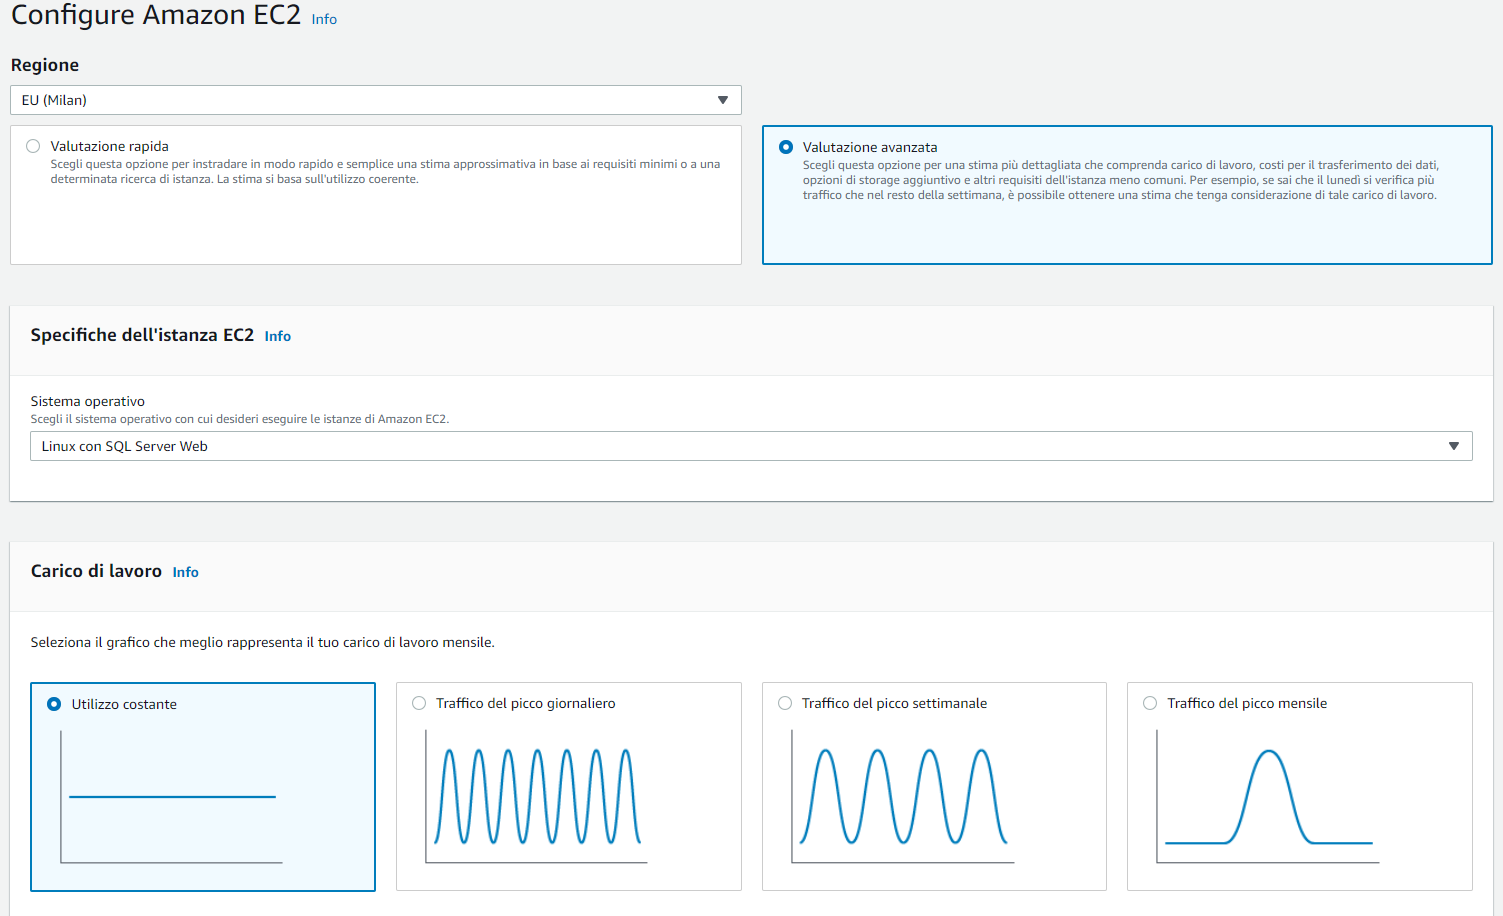
Task: Click the arrow on Linux con SQL Server Web
Action: 1454,446
